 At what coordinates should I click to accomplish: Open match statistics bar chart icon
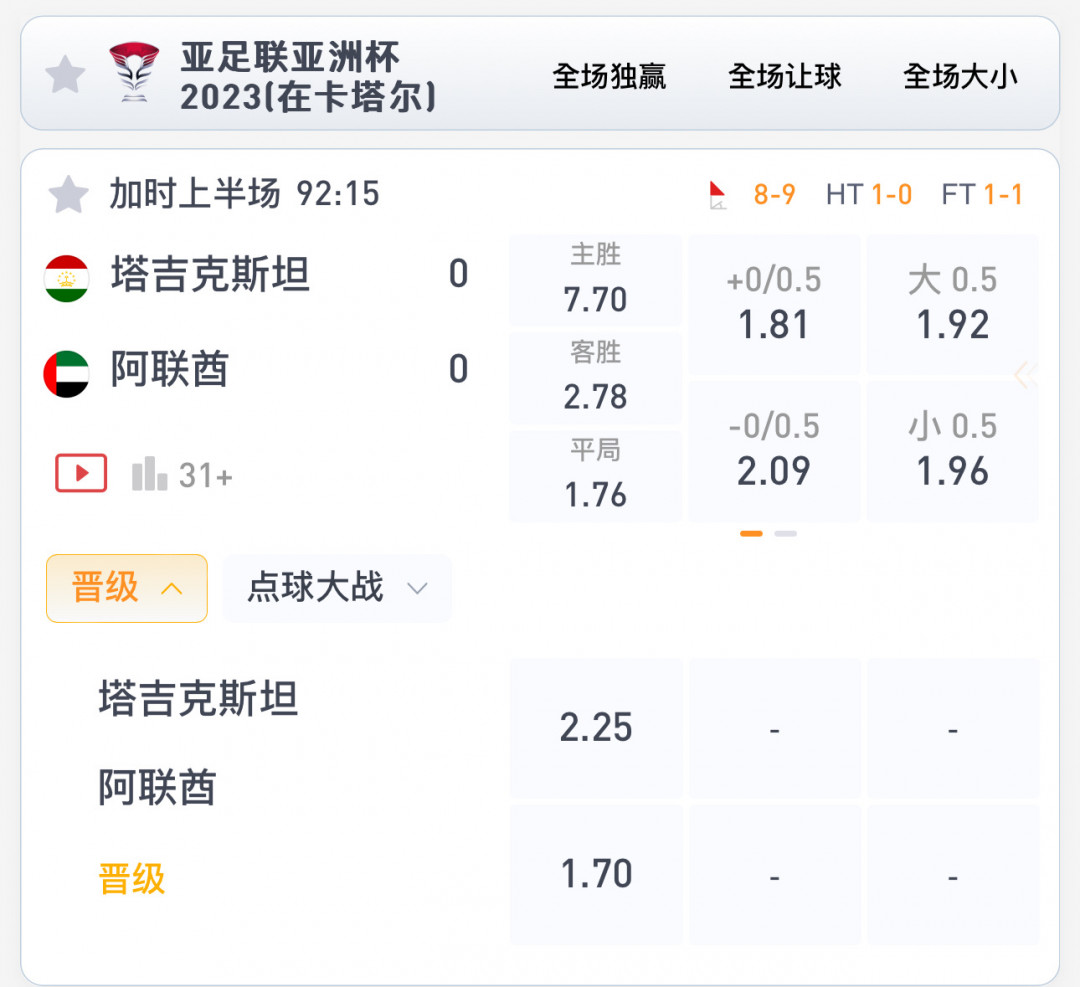click(x=149, y=474)
